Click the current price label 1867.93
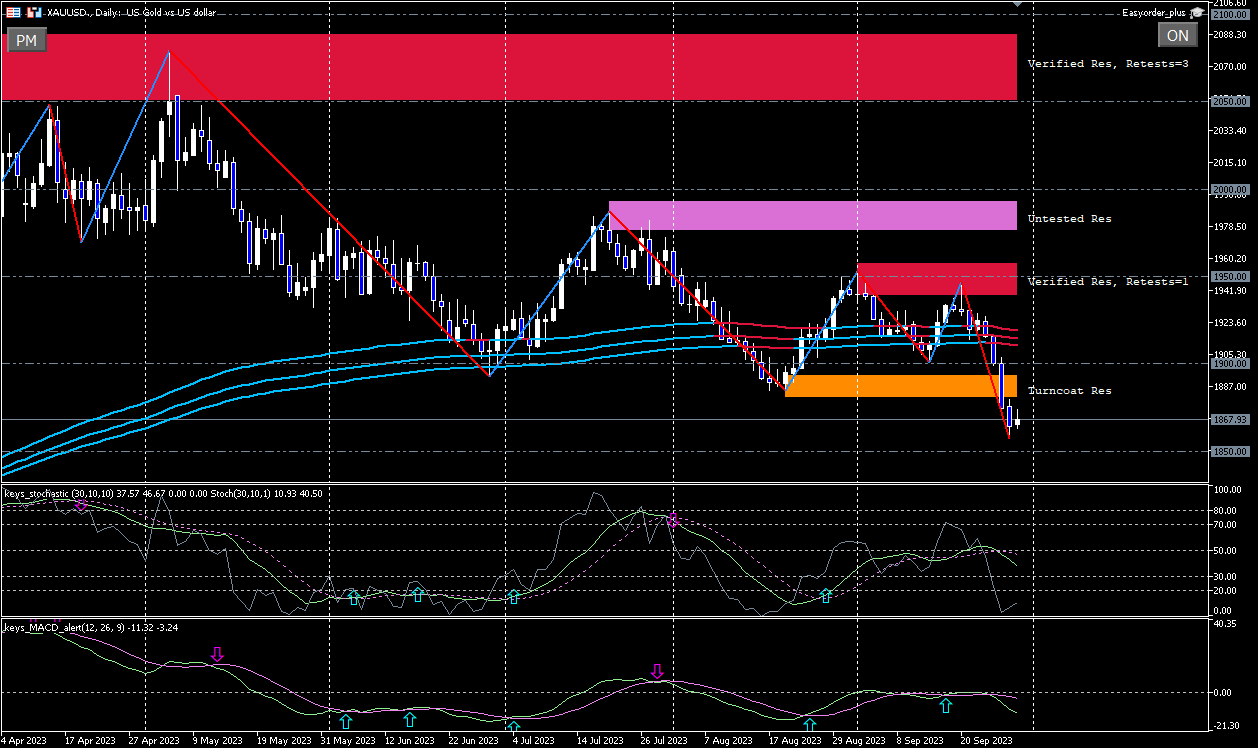The image size is (1258, 748). point(1227,420)
